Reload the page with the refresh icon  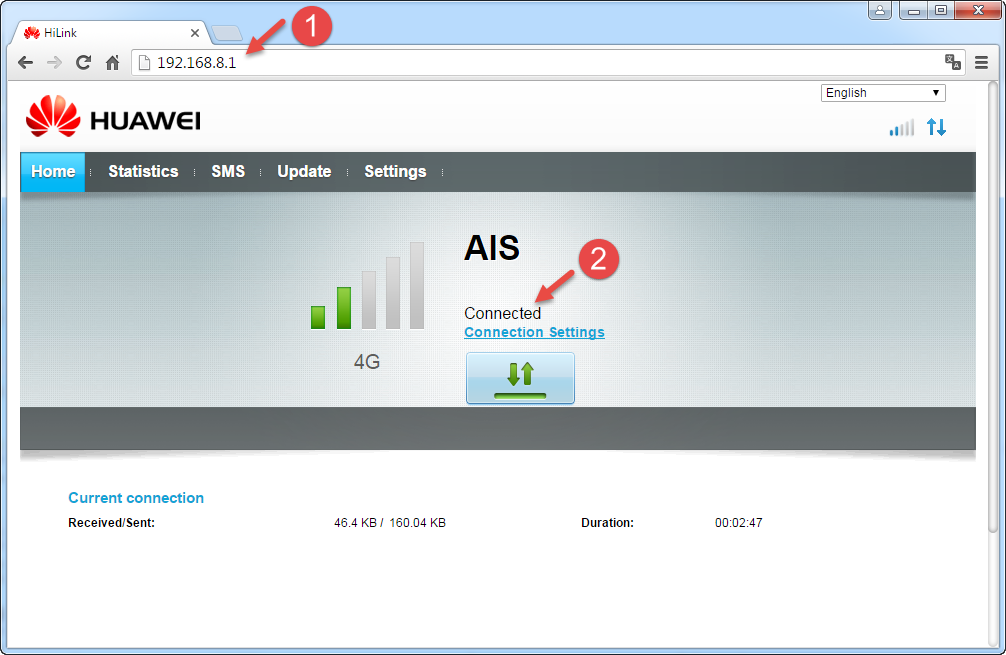[83, 62]
